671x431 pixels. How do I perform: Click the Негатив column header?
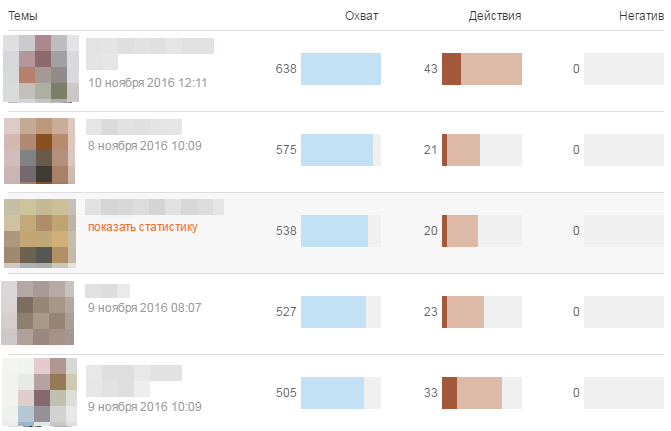[x=641, y=16]
